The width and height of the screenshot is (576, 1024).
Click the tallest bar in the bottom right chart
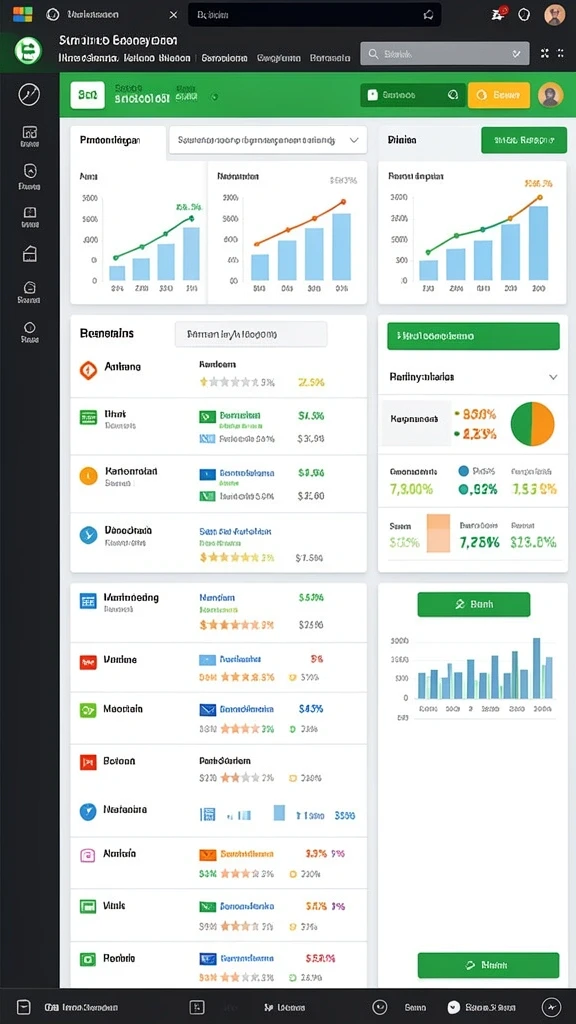tap(536, 668)
